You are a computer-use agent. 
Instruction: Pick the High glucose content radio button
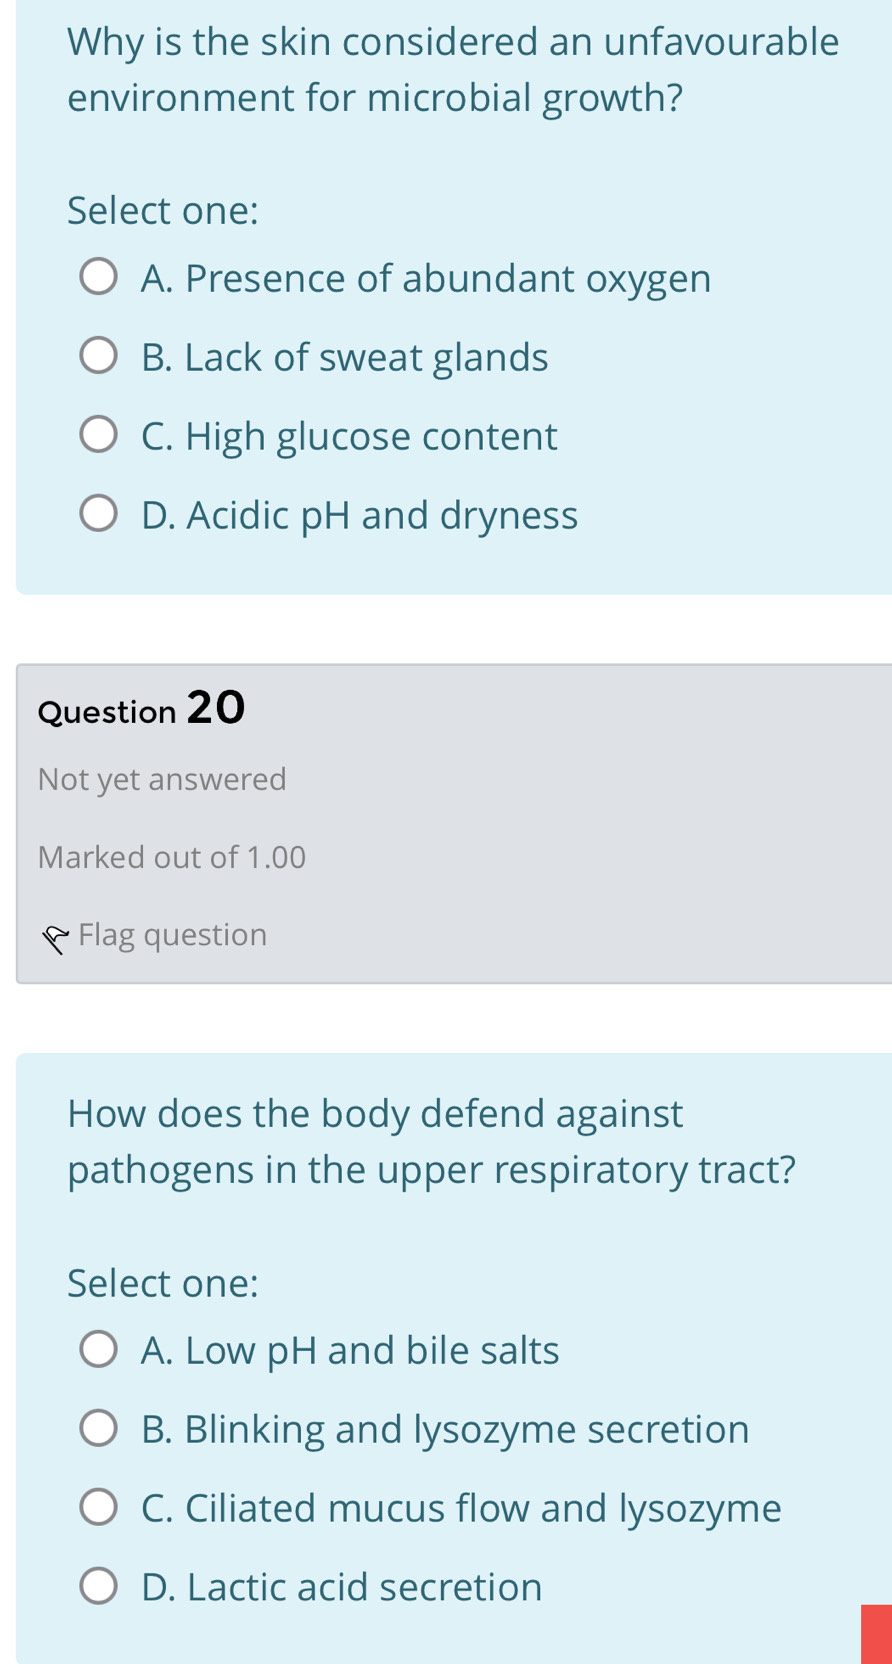(98, 435)
